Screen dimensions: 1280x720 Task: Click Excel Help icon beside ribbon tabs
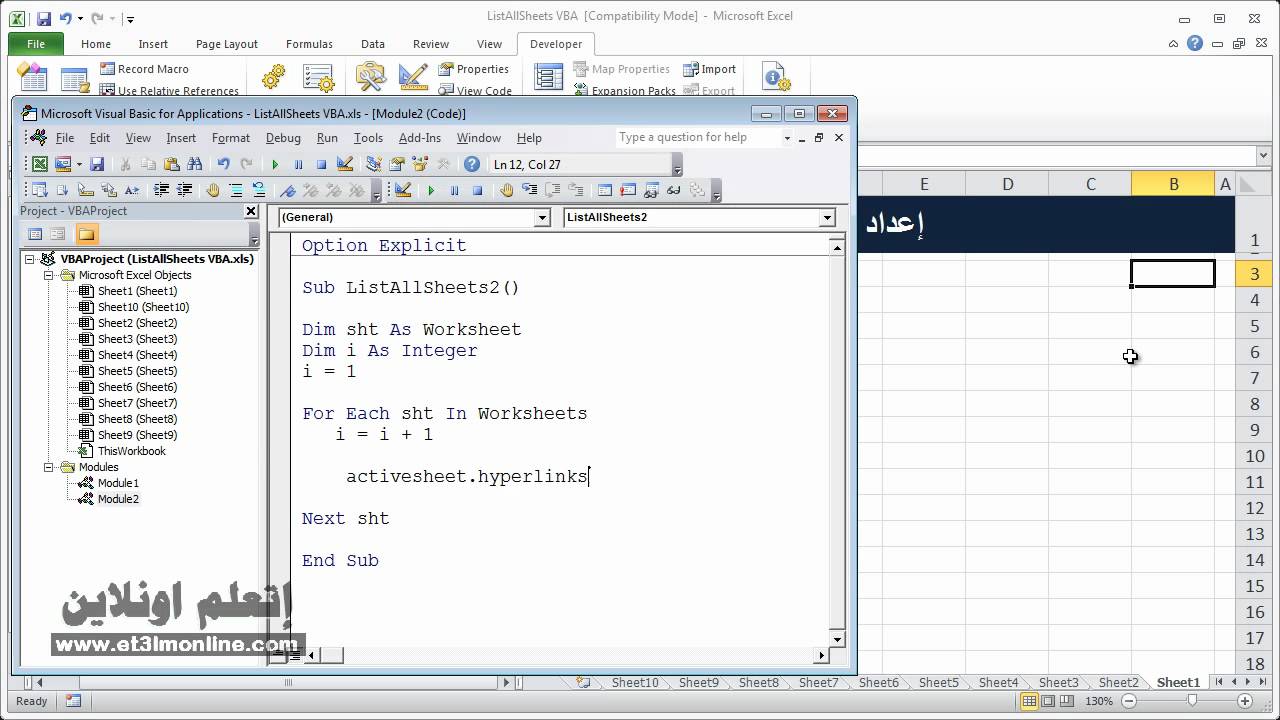click(x=1195, y=43)
